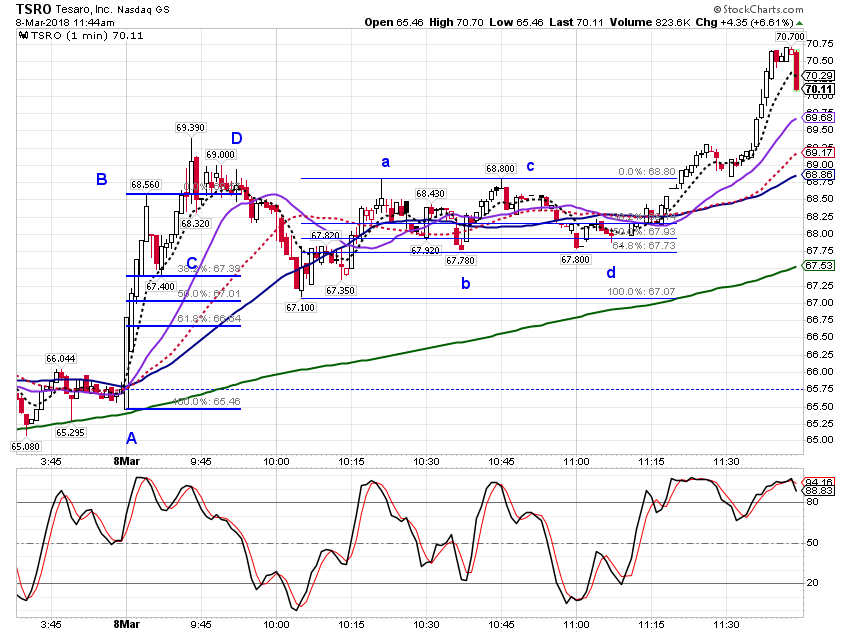Select the Volume 823.6K reading
Viewport: 850px width, 633px height.
pos(650,22)
